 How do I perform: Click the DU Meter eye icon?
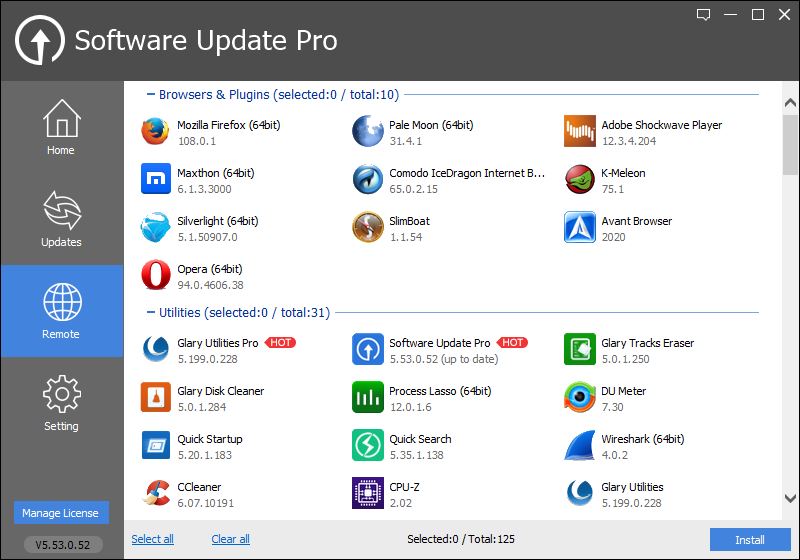point(580,397)
